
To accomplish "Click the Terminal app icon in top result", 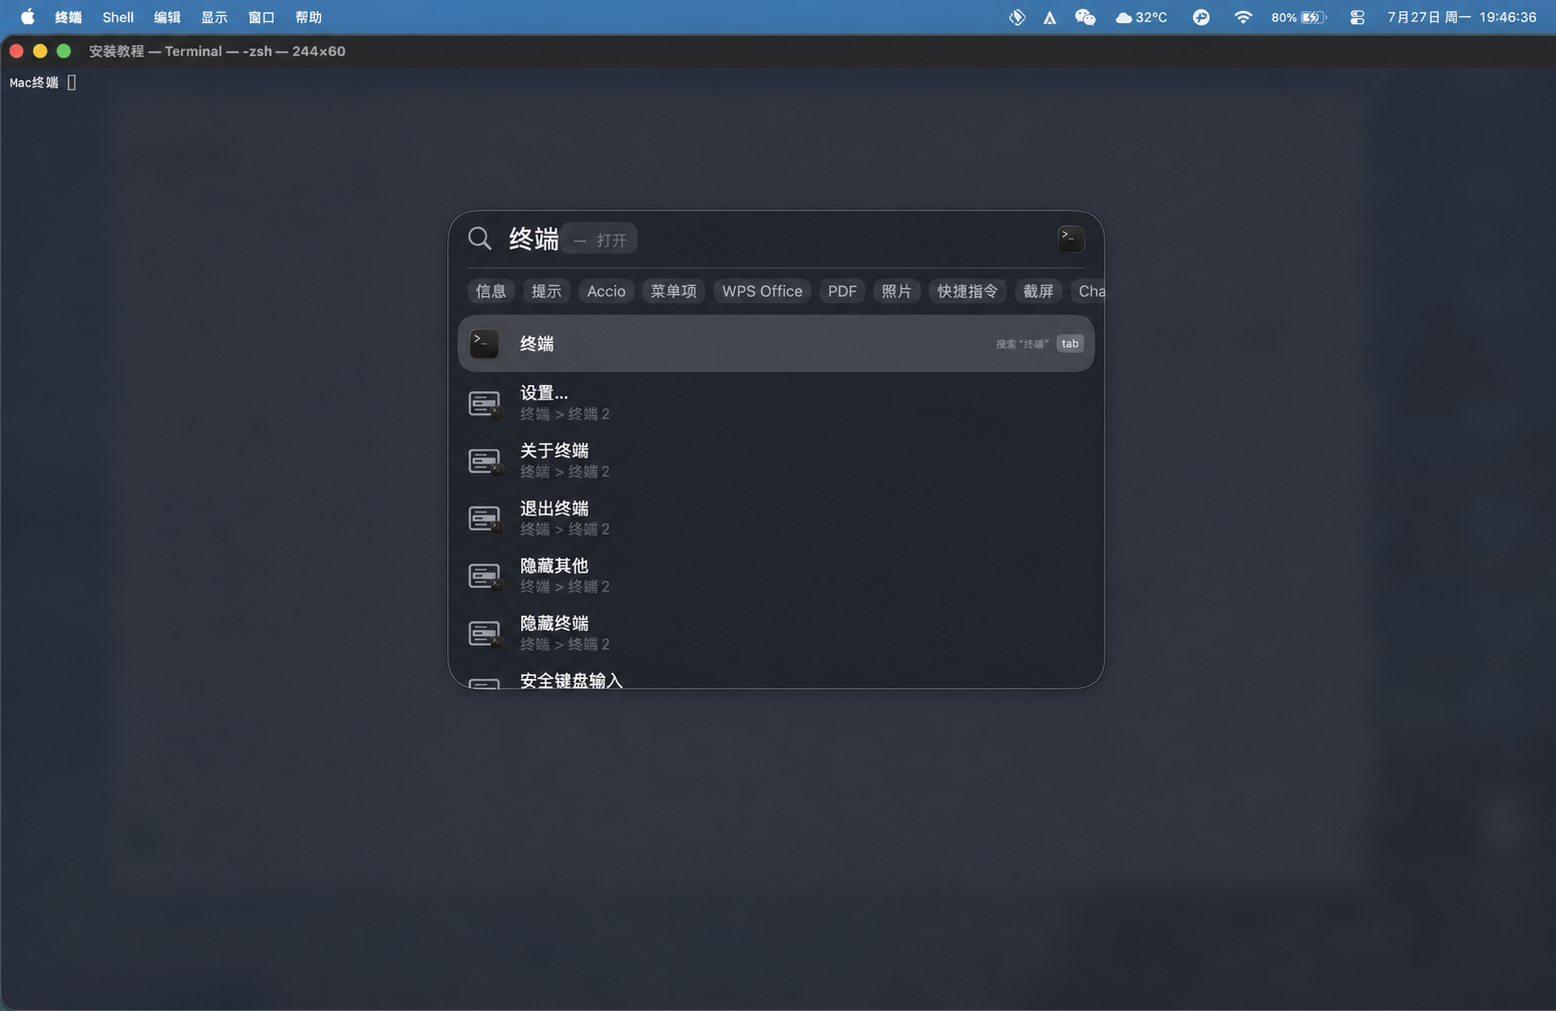I will pos(484,344).
